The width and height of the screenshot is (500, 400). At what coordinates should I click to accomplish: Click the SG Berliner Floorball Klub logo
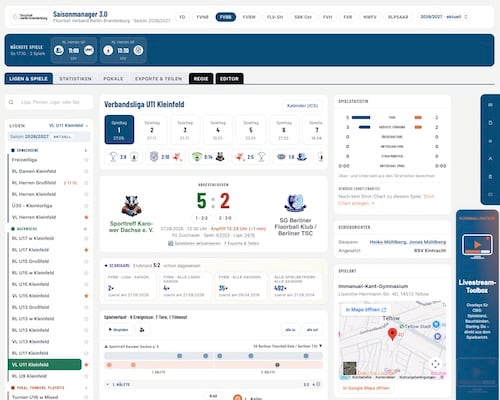295,203
